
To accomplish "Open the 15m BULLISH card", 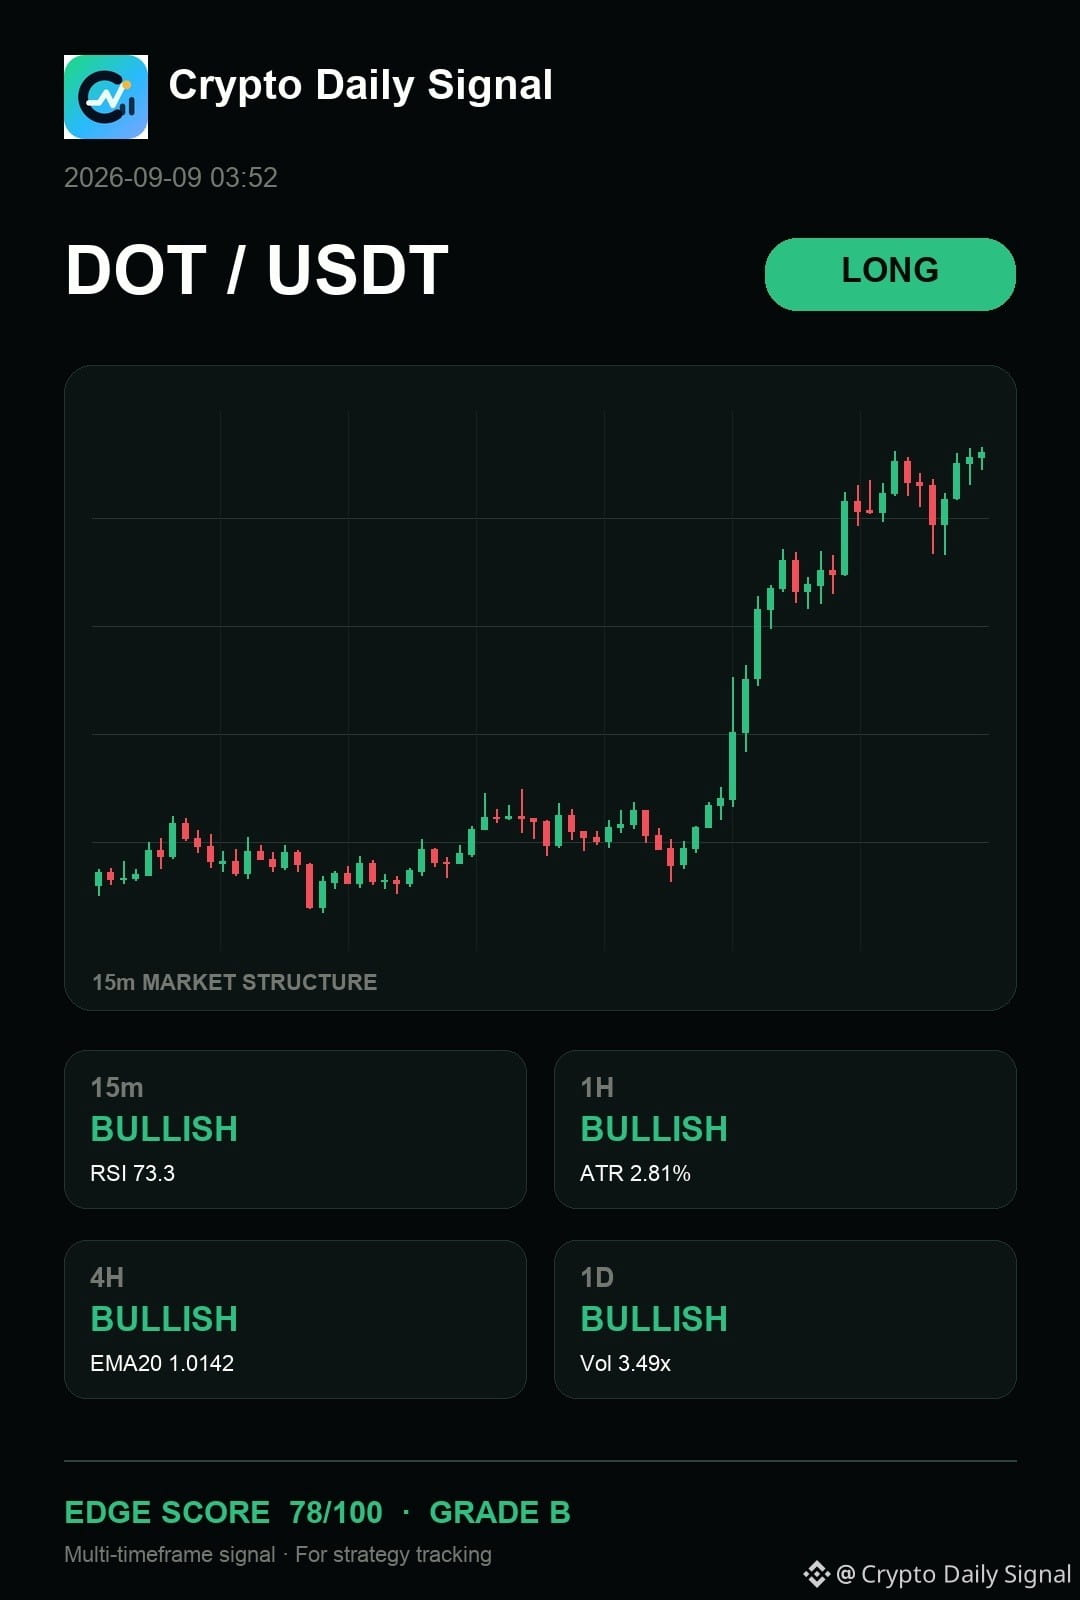I will click(x=295, y=1129).
